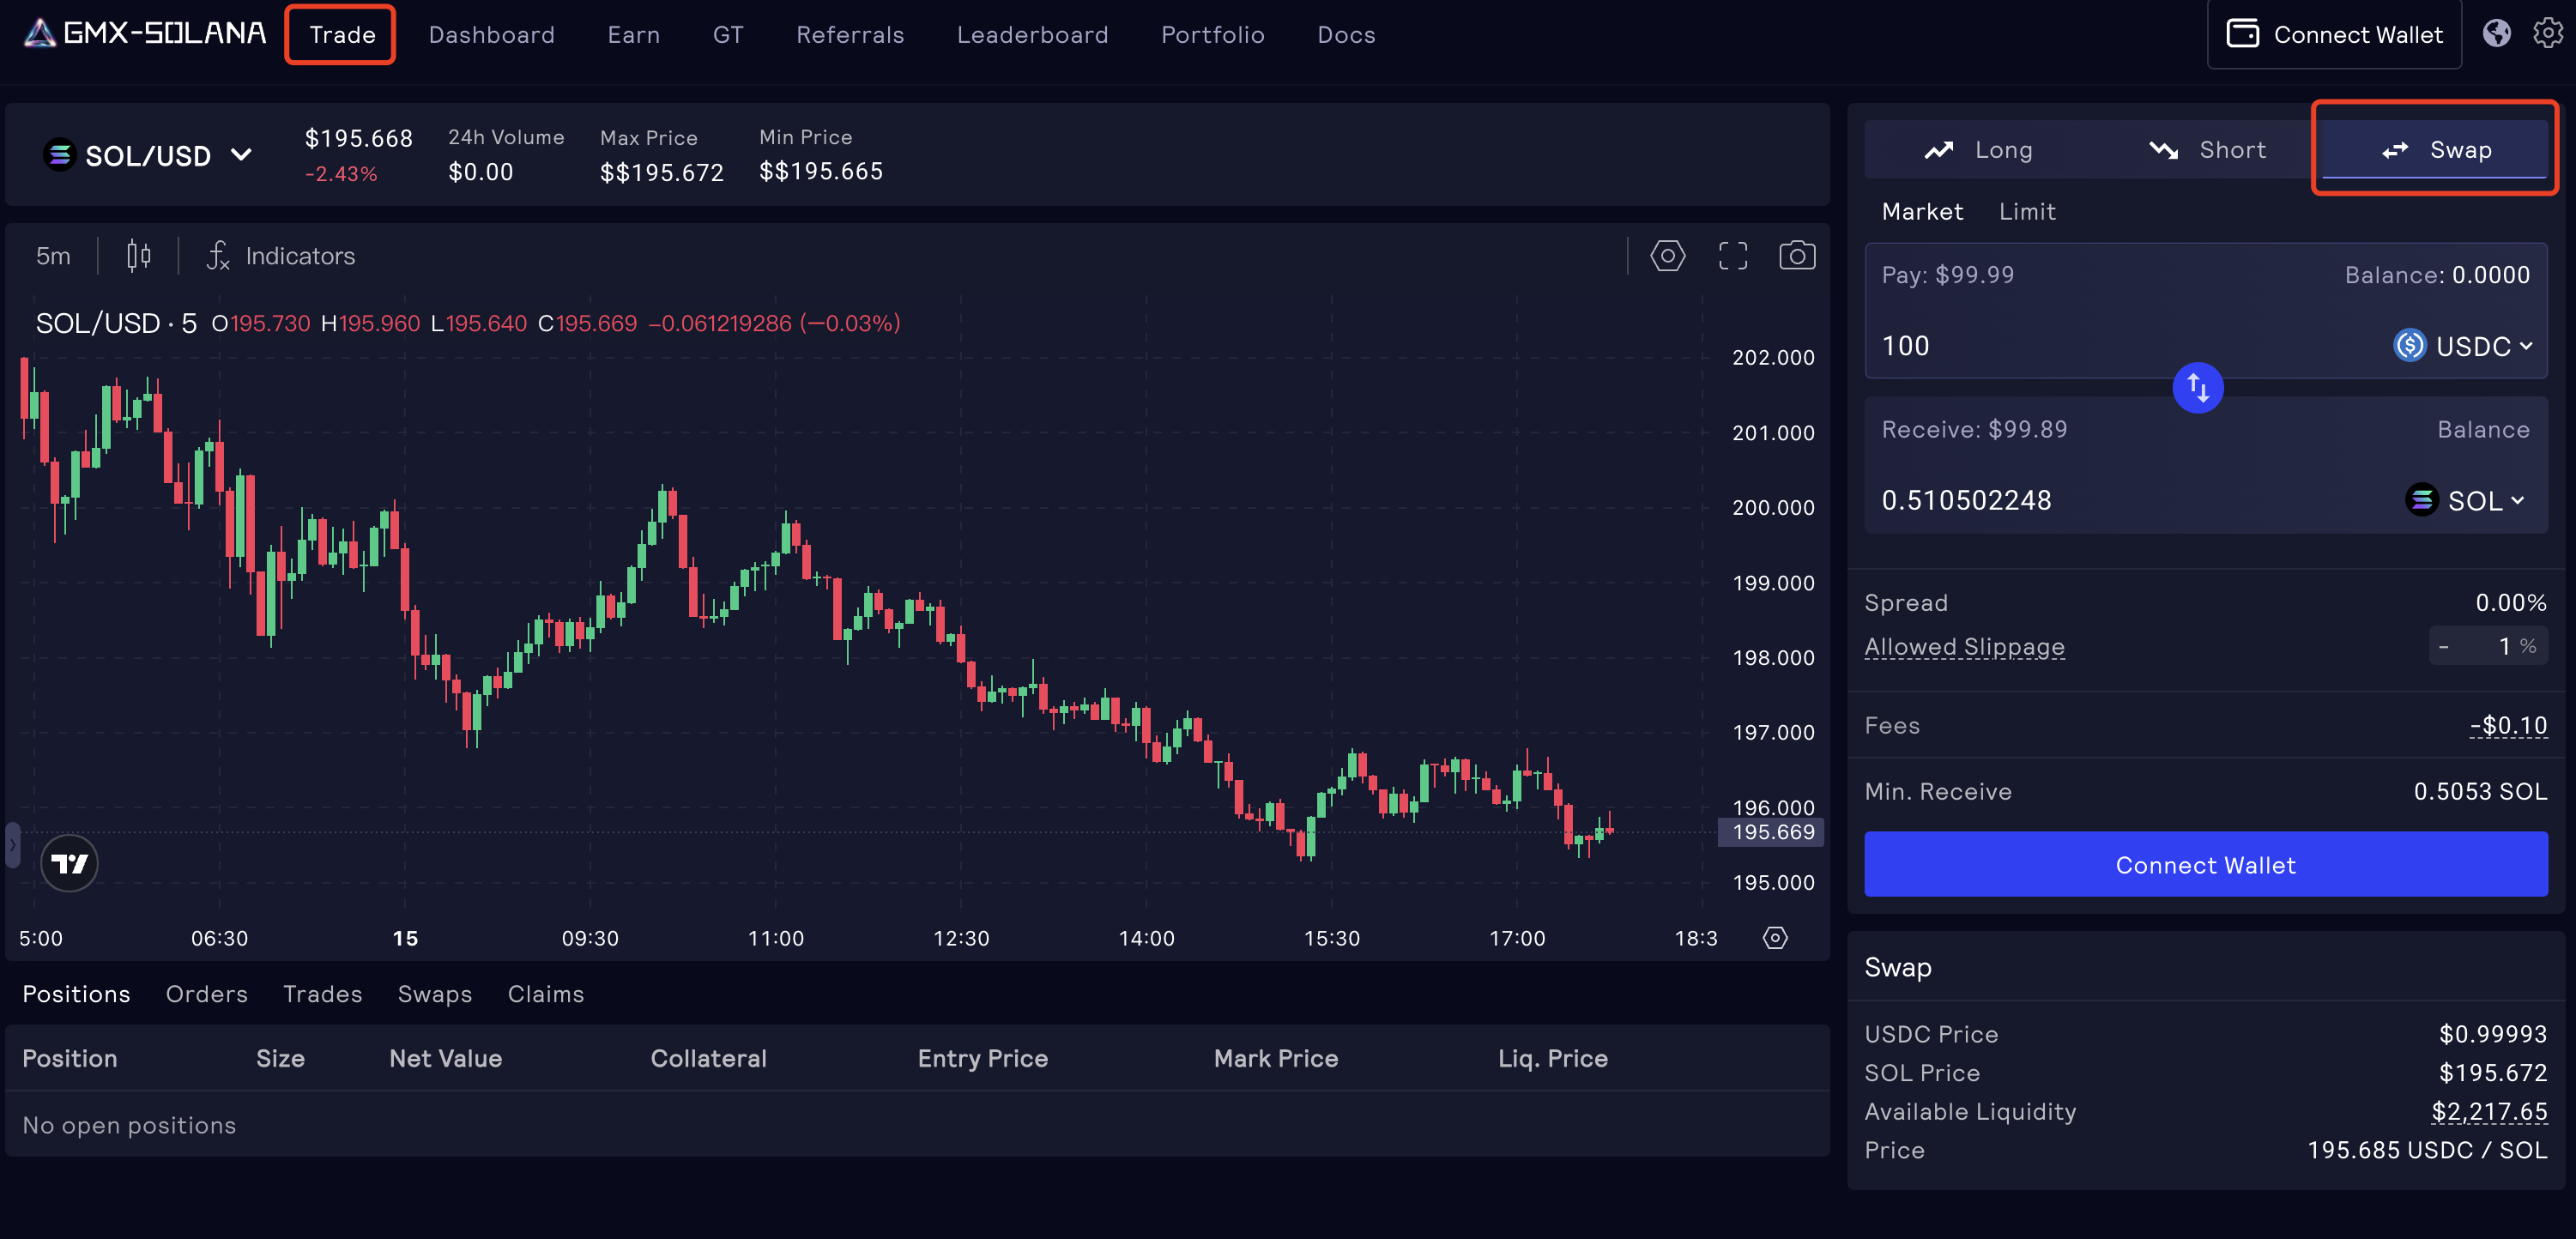Switch to the Limit order tab
The width and height of the screenshot is (2576, 1239).
[x=2027, y=211]
